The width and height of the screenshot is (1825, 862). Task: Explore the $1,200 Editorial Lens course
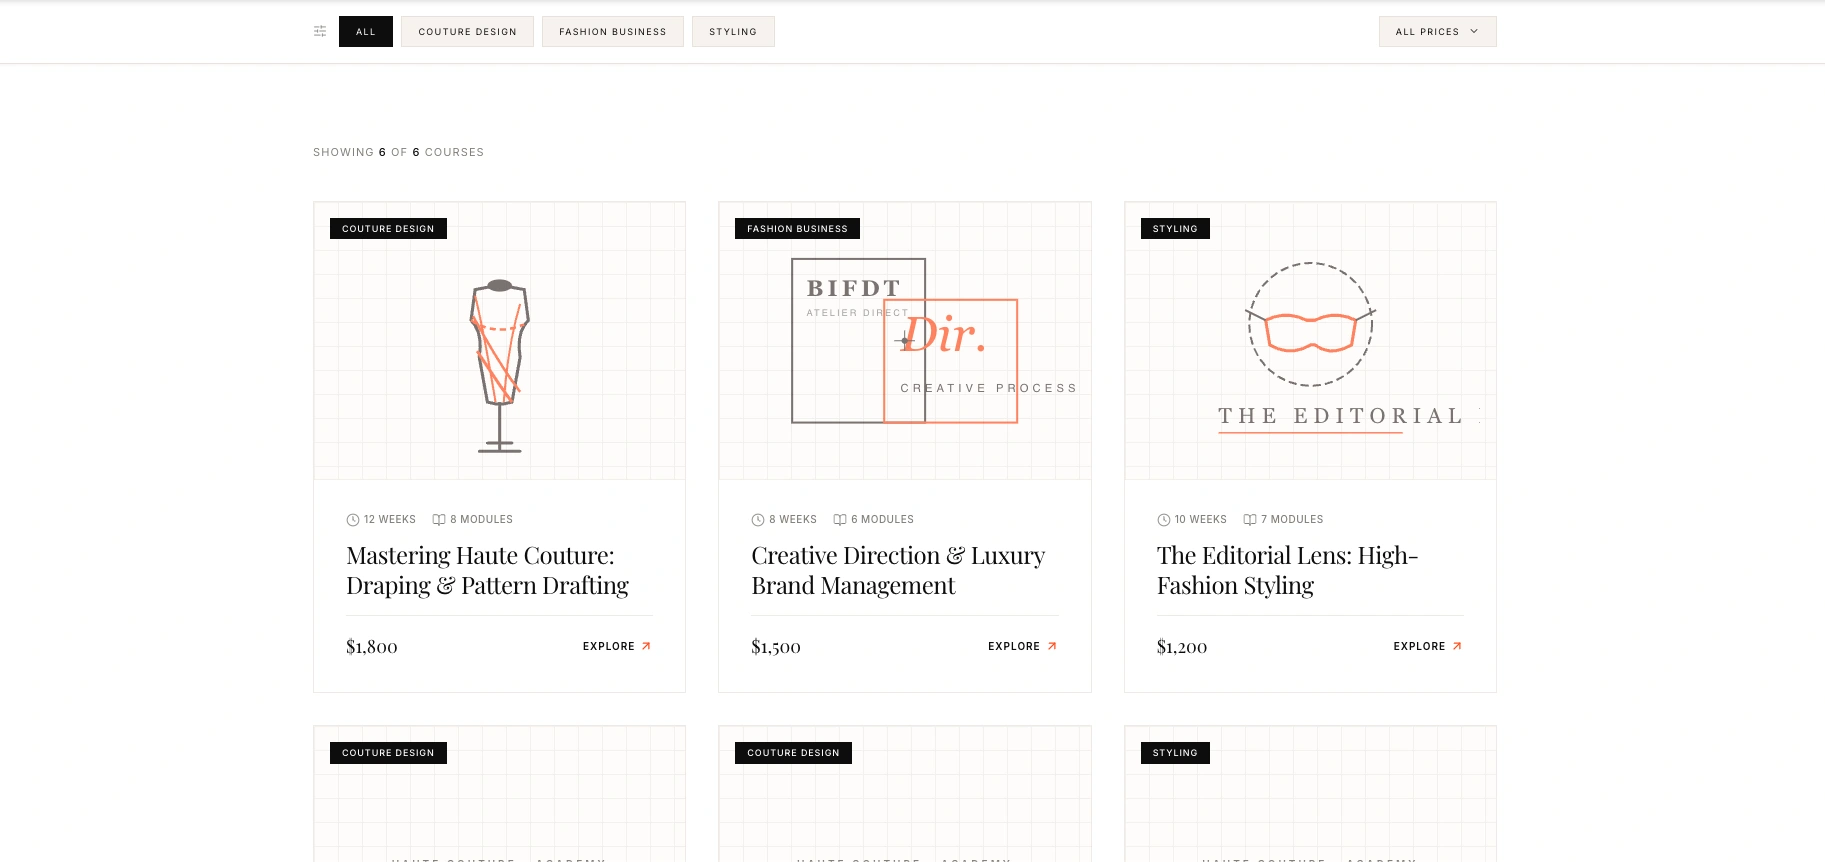point(1428,646)
